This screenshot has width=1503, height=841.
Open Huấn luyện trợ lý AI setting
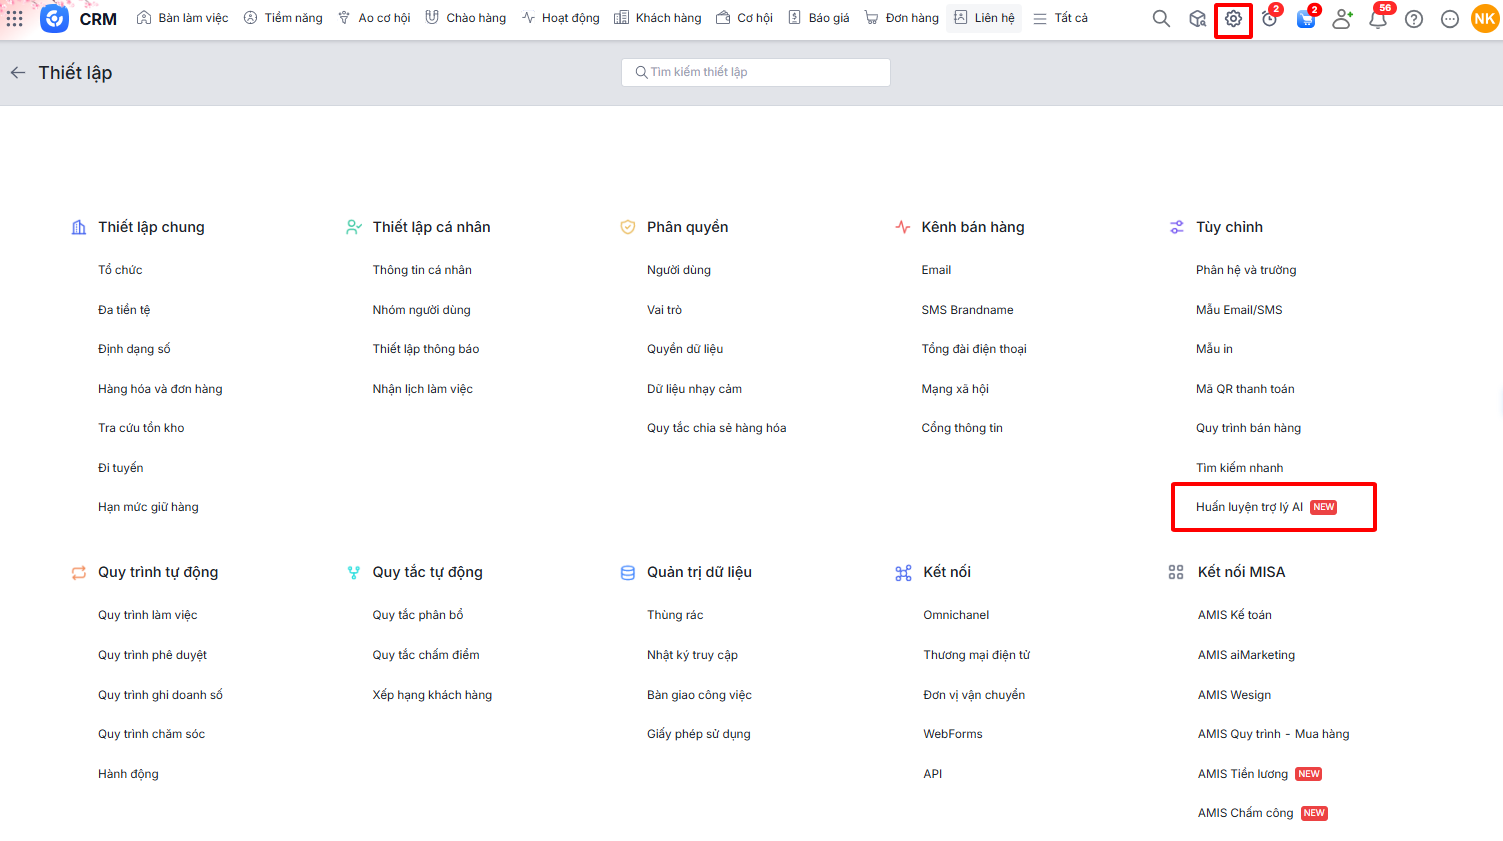click(x=1249, y=507)
